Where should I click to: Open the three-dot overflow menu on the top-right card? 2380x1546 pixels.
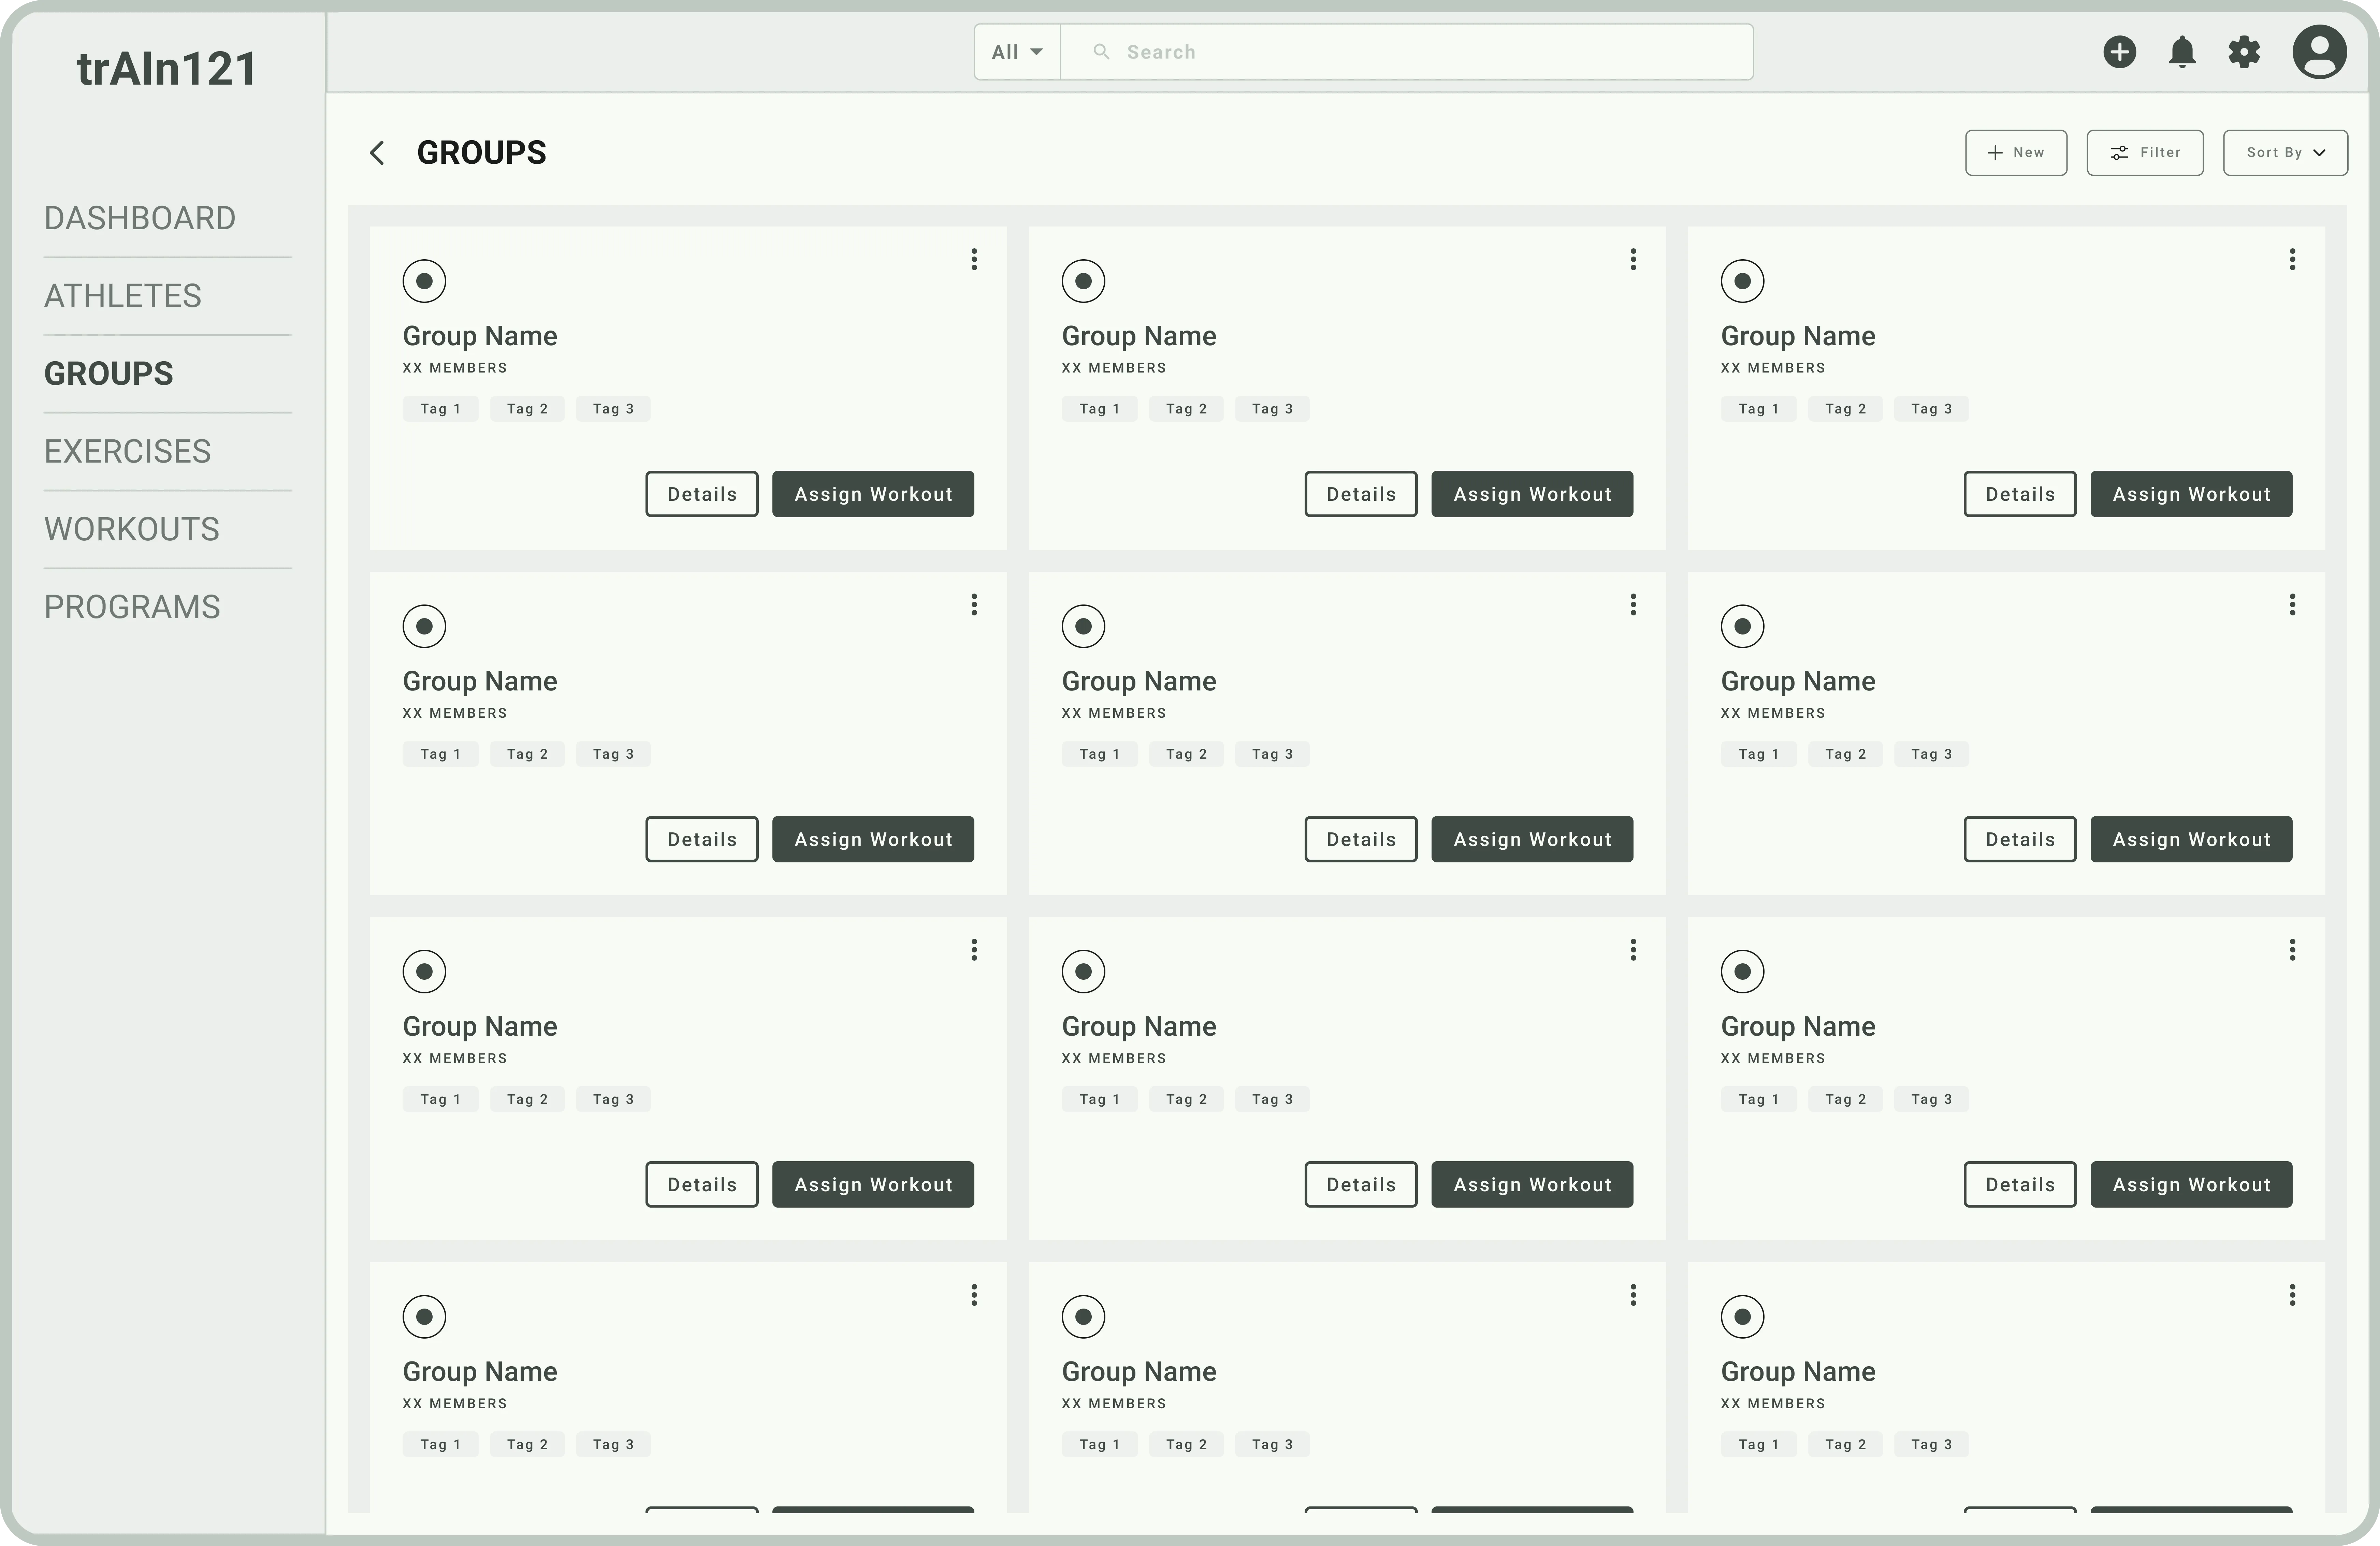2292,259
